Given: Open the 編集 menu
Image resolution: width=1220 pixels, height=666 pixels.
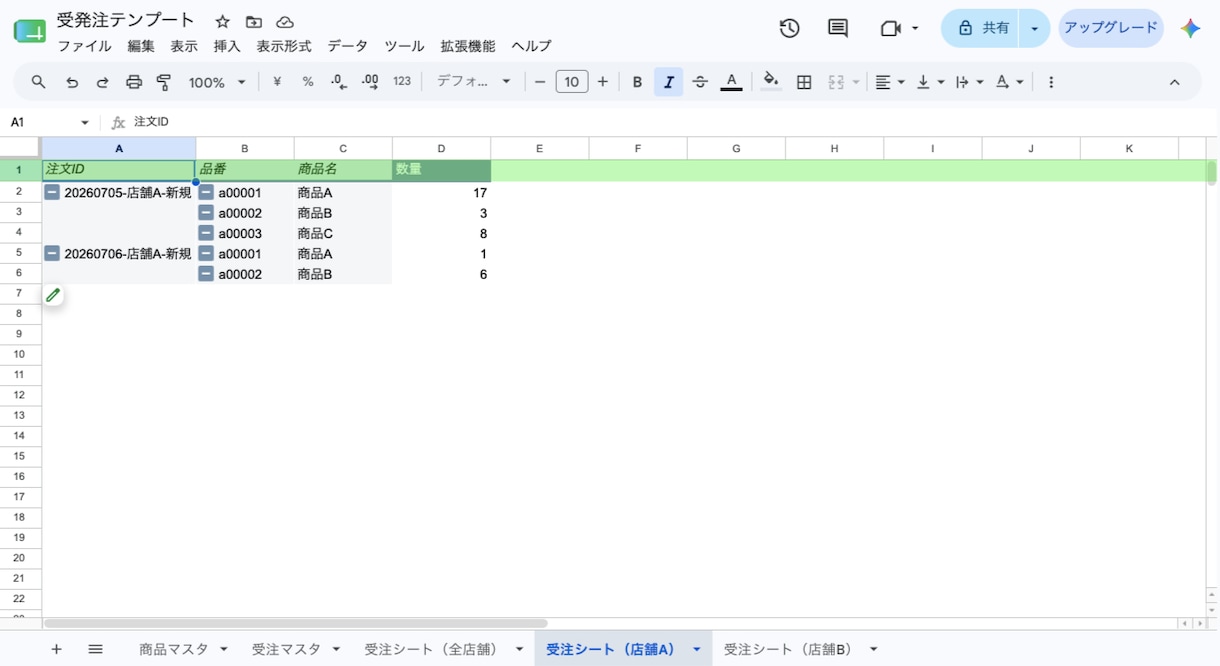Looking at the screenshot, I should point(141,46).
